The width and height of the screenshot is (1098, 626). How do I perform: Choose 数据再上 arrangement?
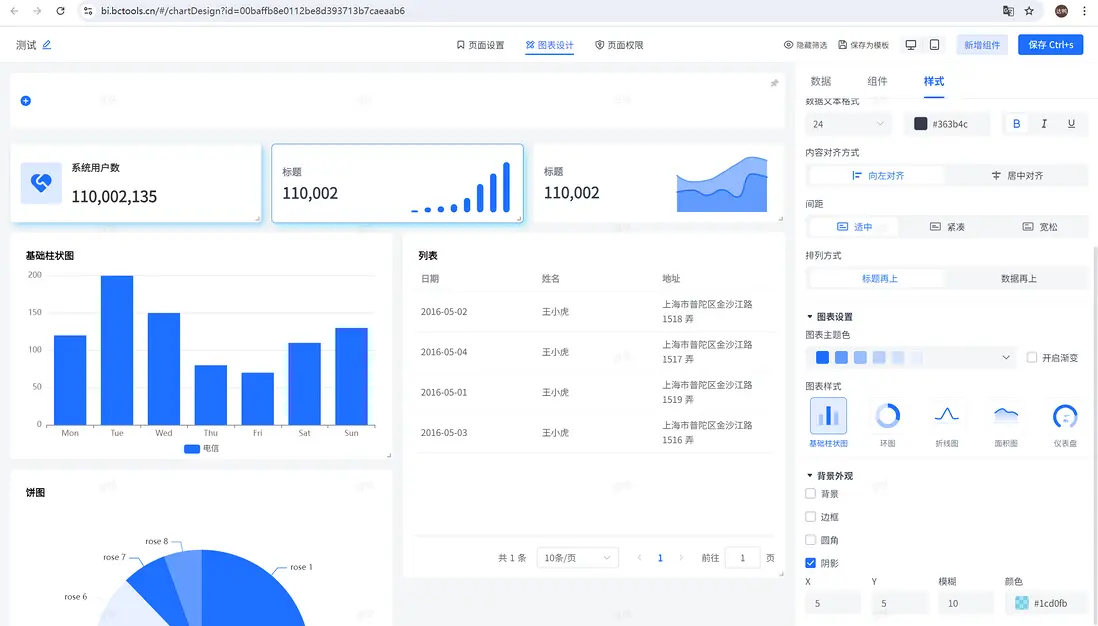[1018, 279]
